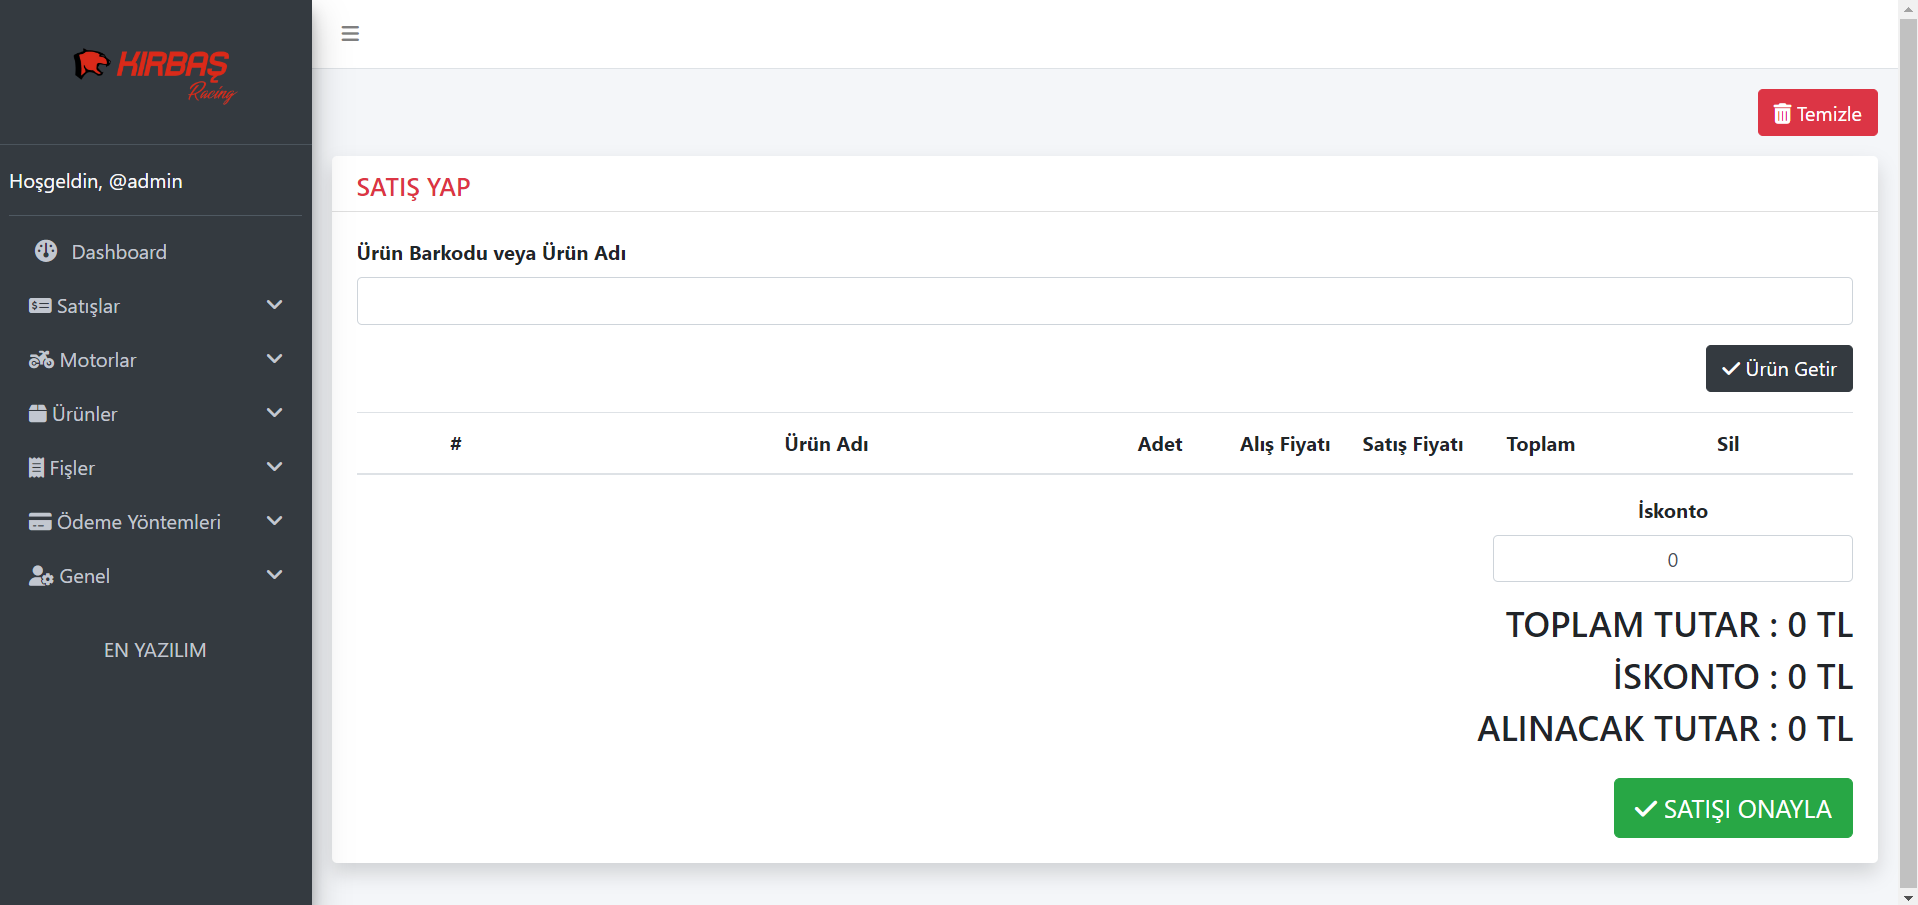Toggle sidebar with hamburger menu icon

click(350, 34)
